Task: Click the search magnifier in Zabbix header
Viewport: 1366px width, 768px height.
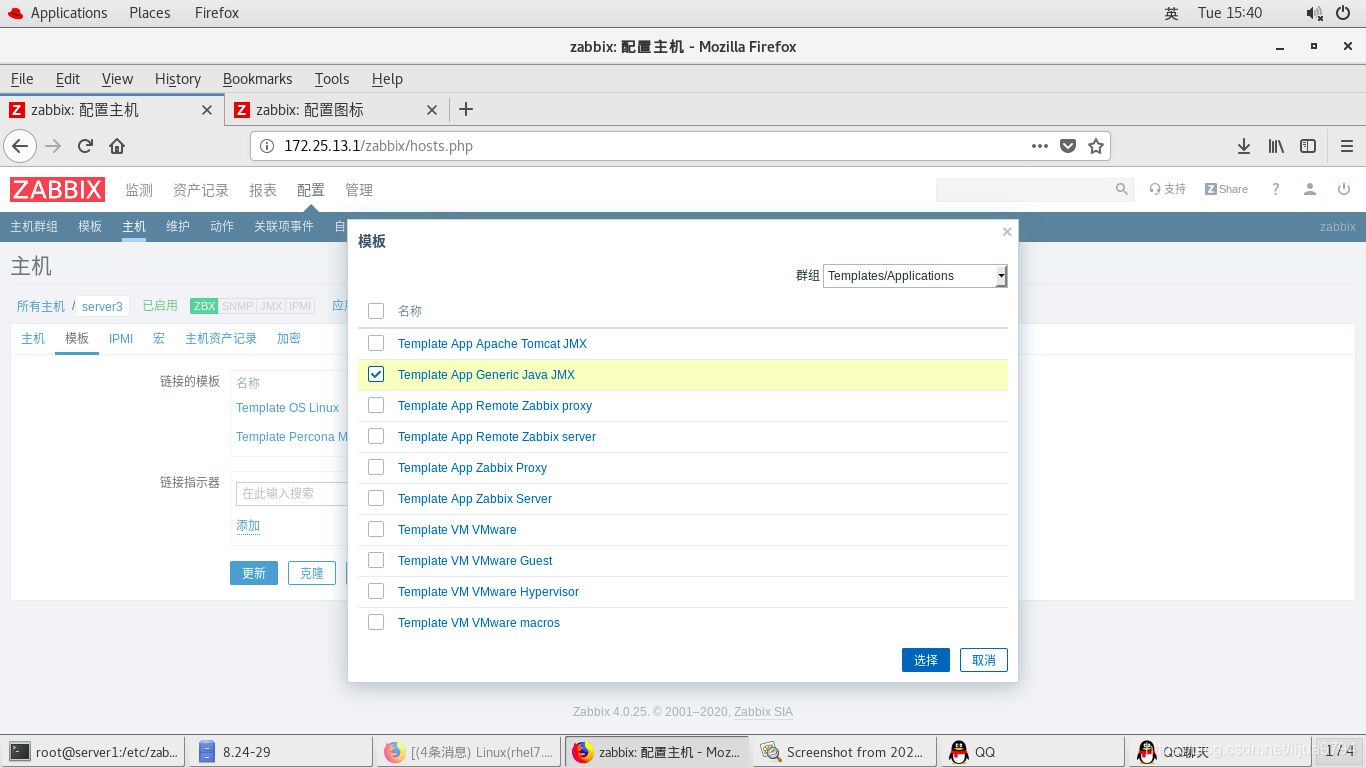Action: pos(1121,189)
